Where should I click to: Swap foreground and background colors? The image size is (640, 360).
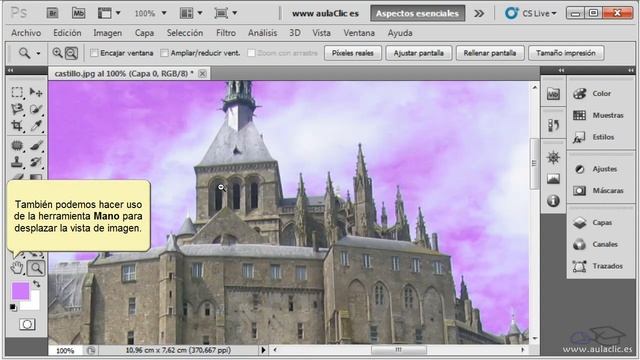click(x=37, y=284)
